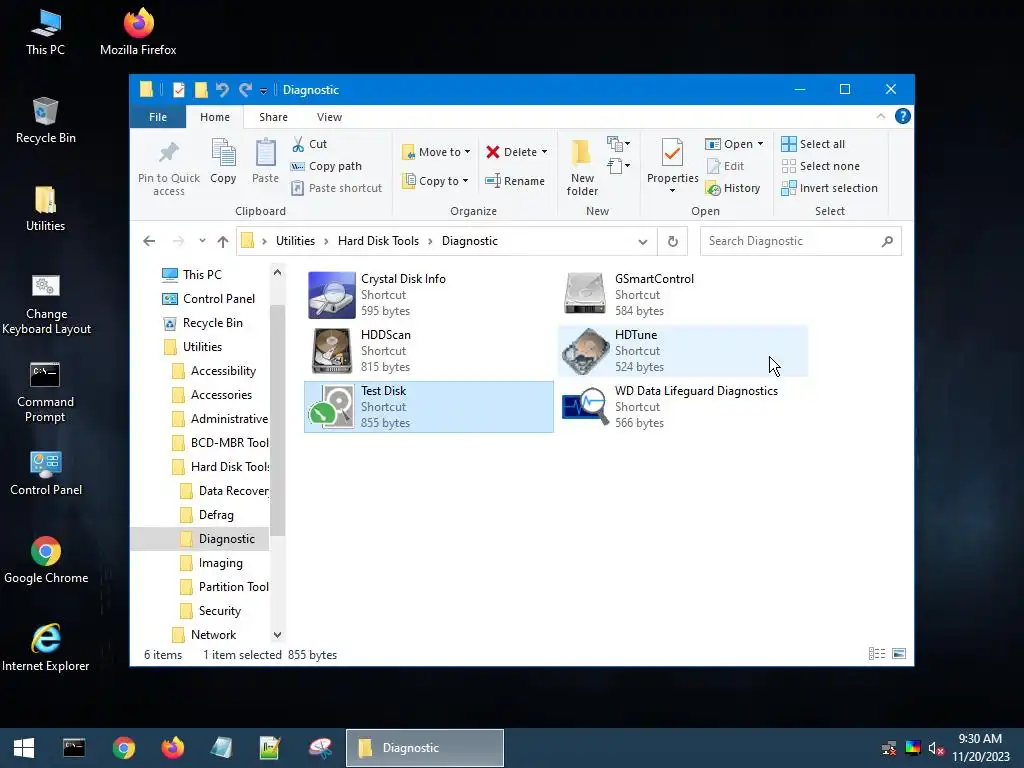Click the Search Diagnostic field
The width and height of the screenshot is (1024, 768).
800,241
